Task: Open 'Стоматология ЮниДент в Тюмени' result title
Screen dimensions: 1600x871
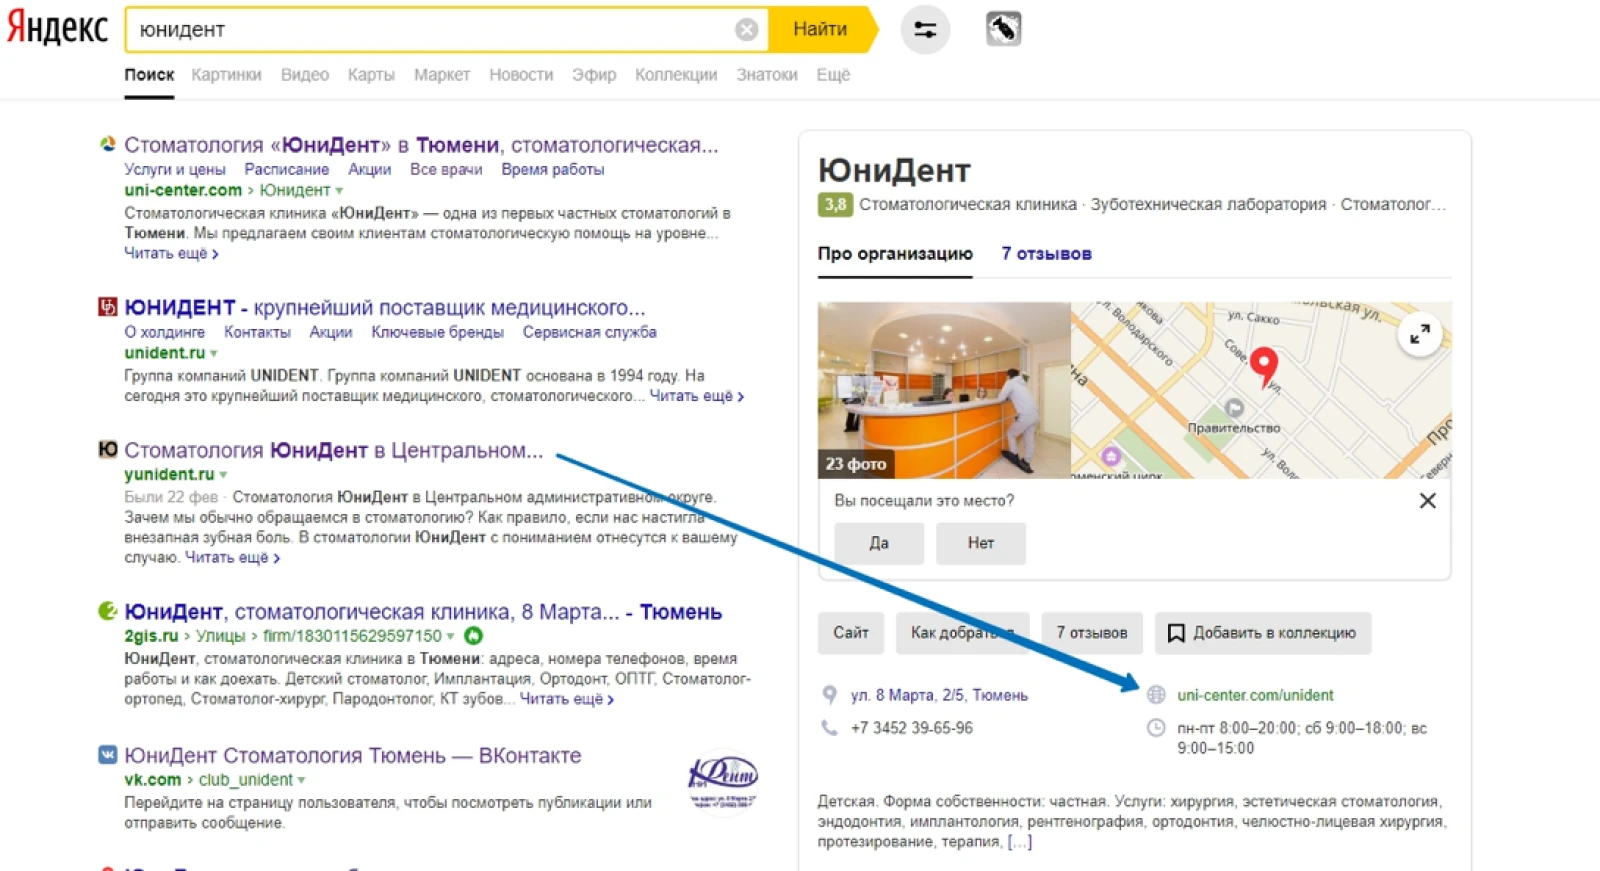Action: [421, 145]
